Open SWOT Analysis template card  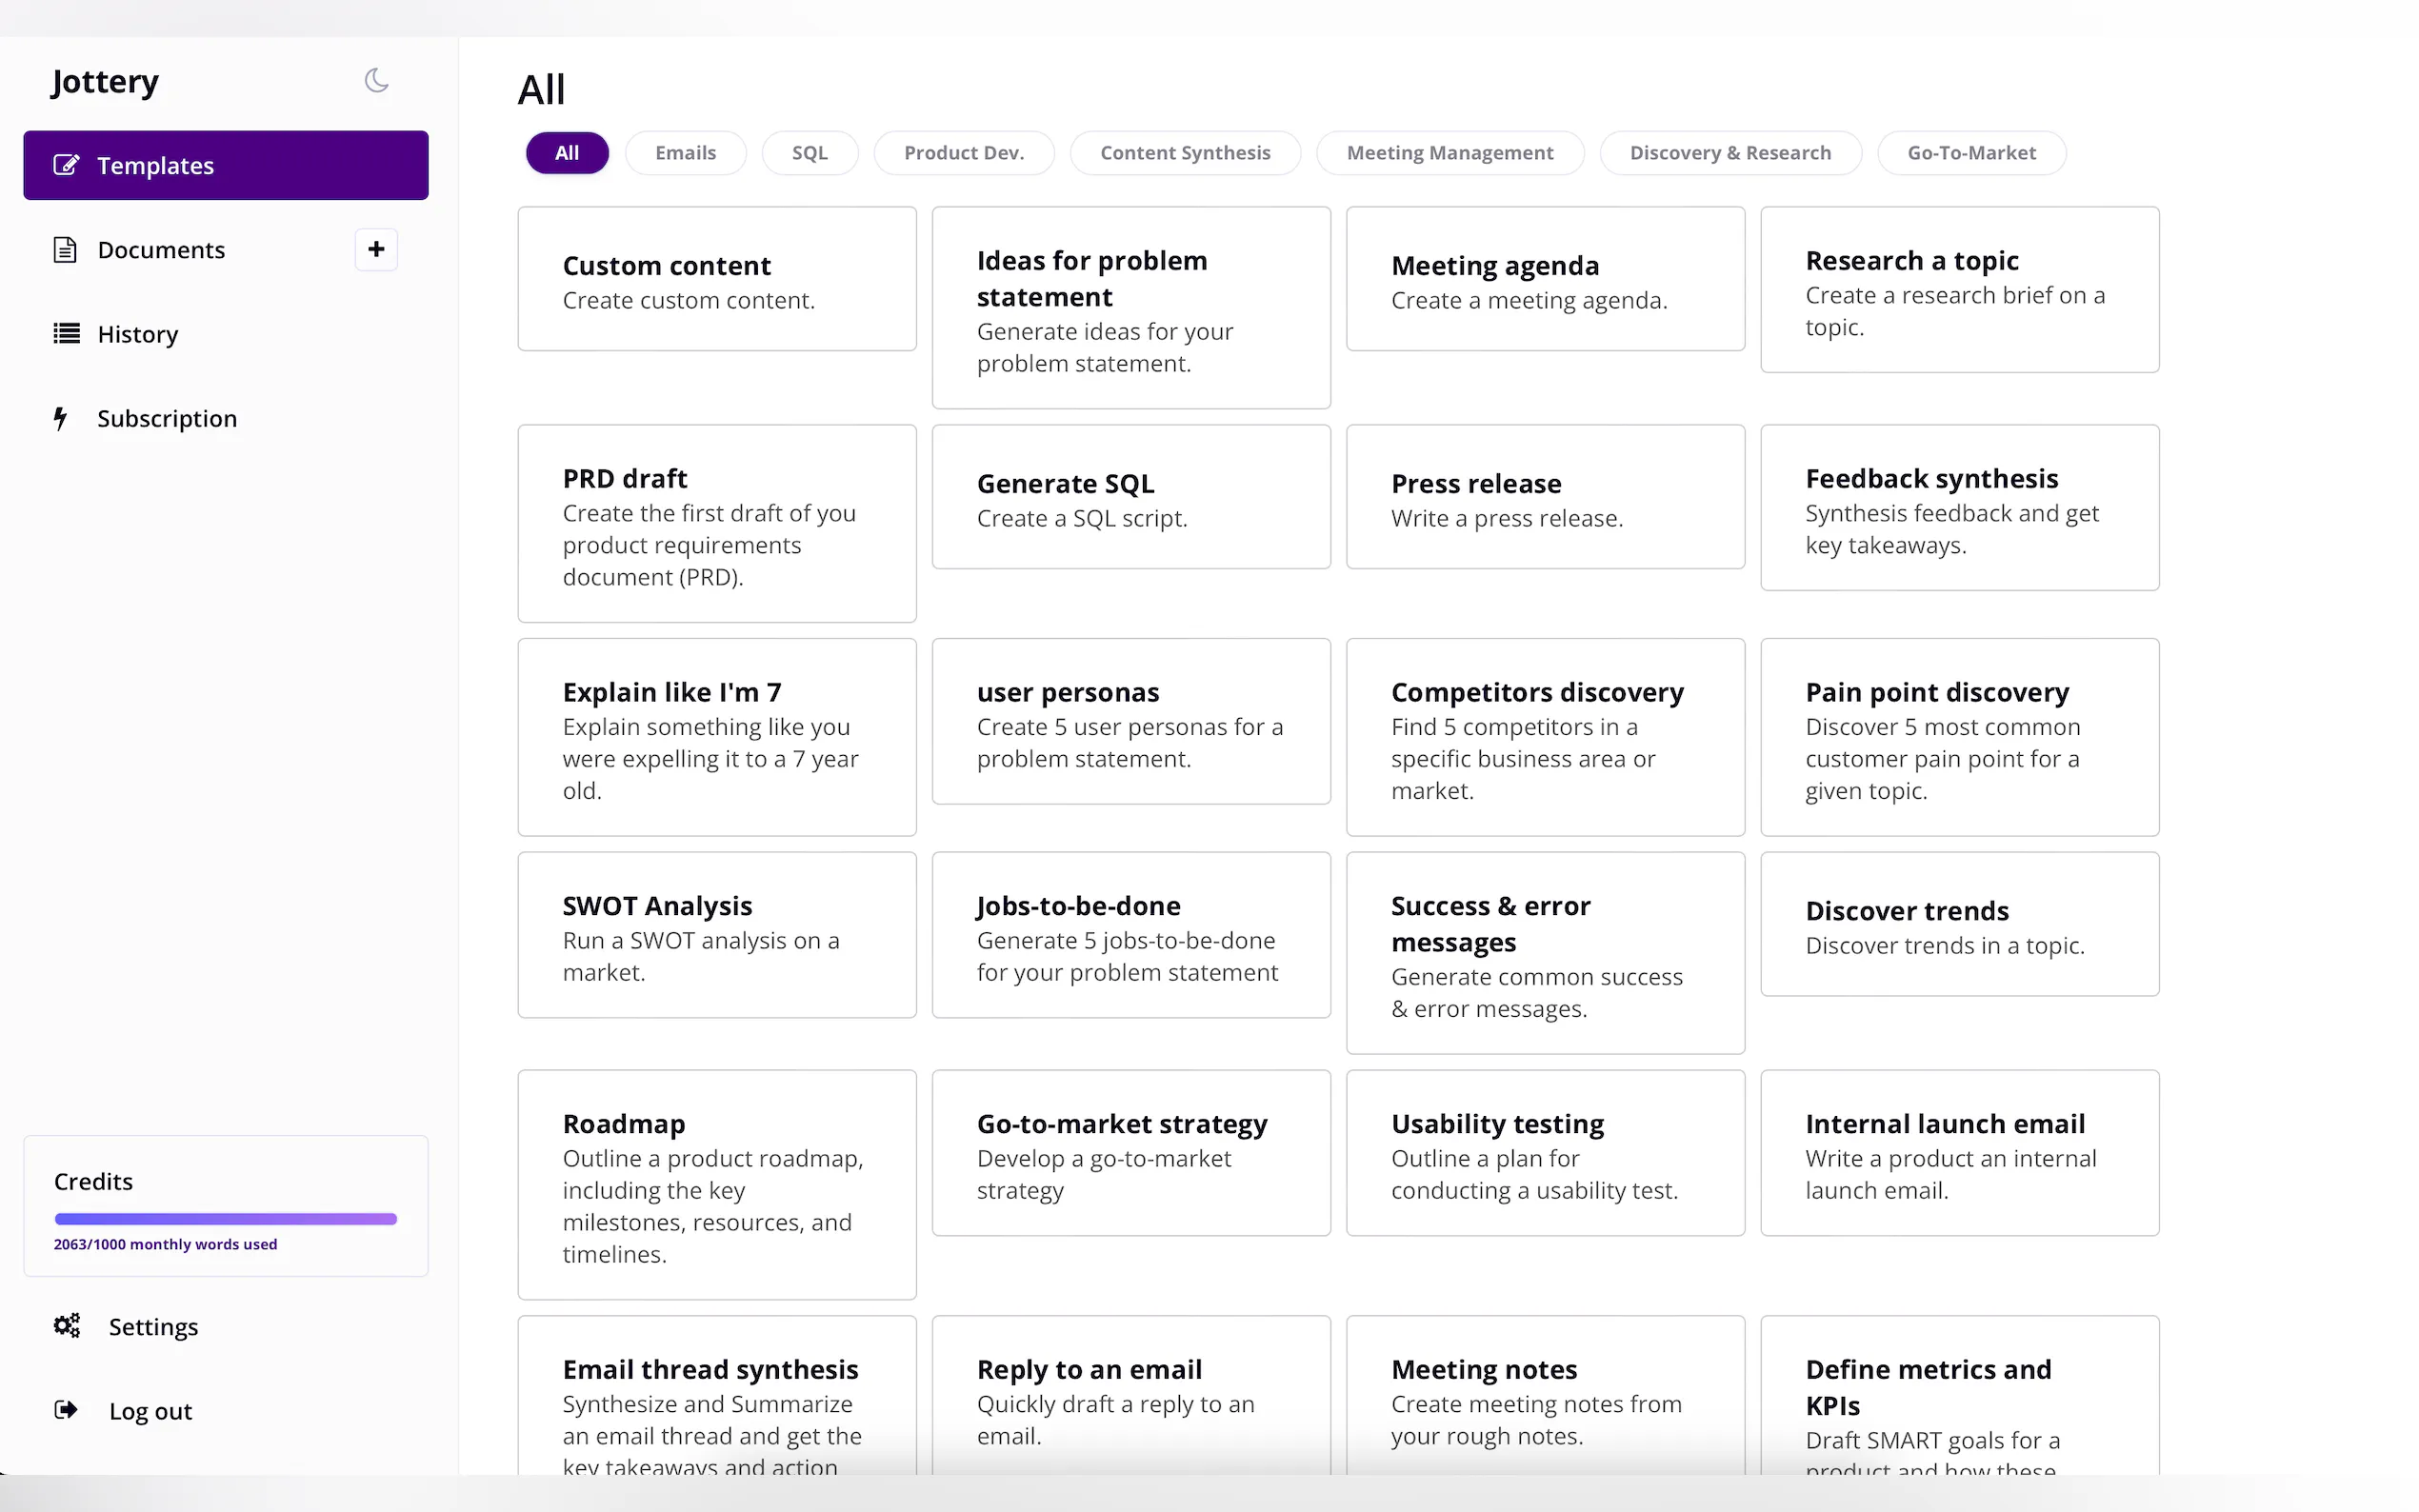pyautogui.click(x=716, y=935)
